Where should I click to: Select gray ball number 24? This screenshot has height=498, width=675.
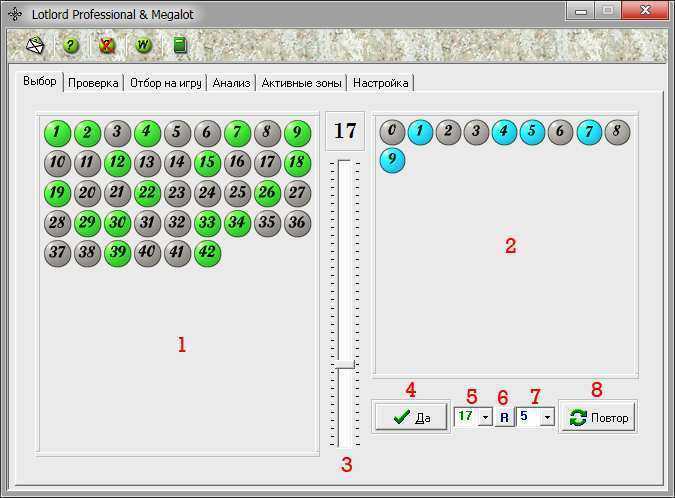click(x=207, y=193)
